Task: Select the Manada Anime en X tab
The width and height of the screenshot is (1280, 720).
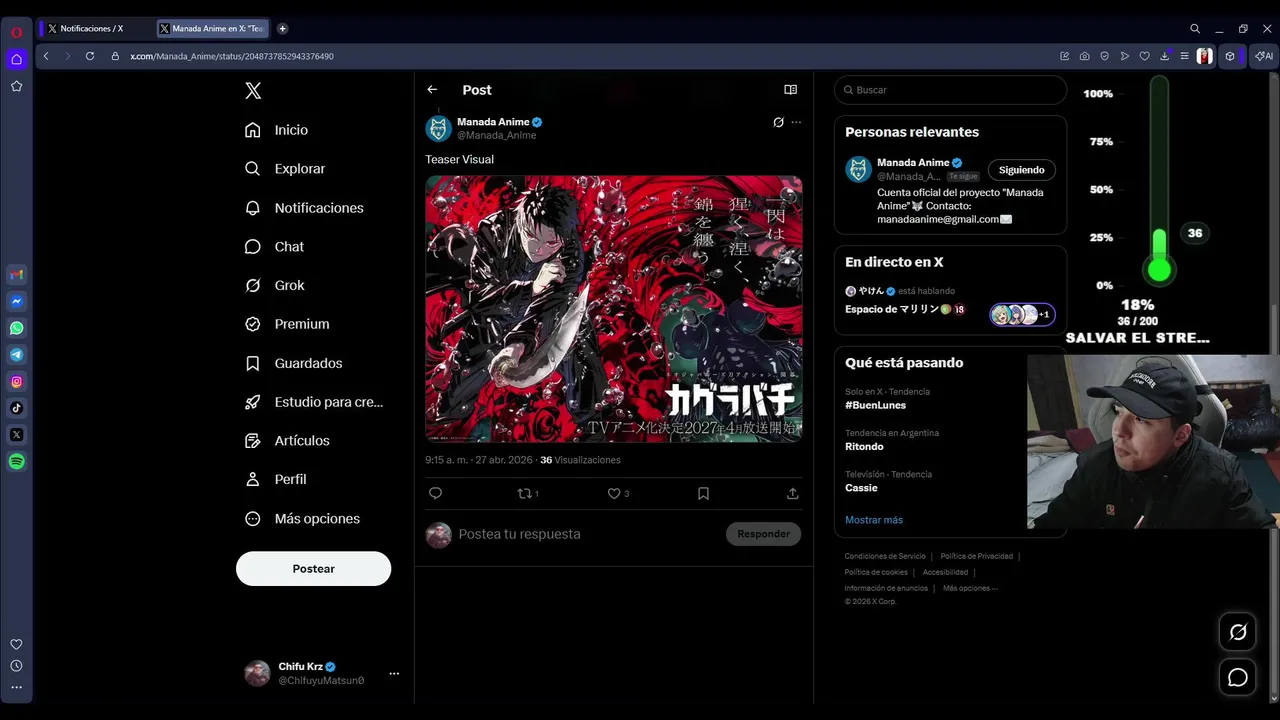Action: tap(213, 29)
